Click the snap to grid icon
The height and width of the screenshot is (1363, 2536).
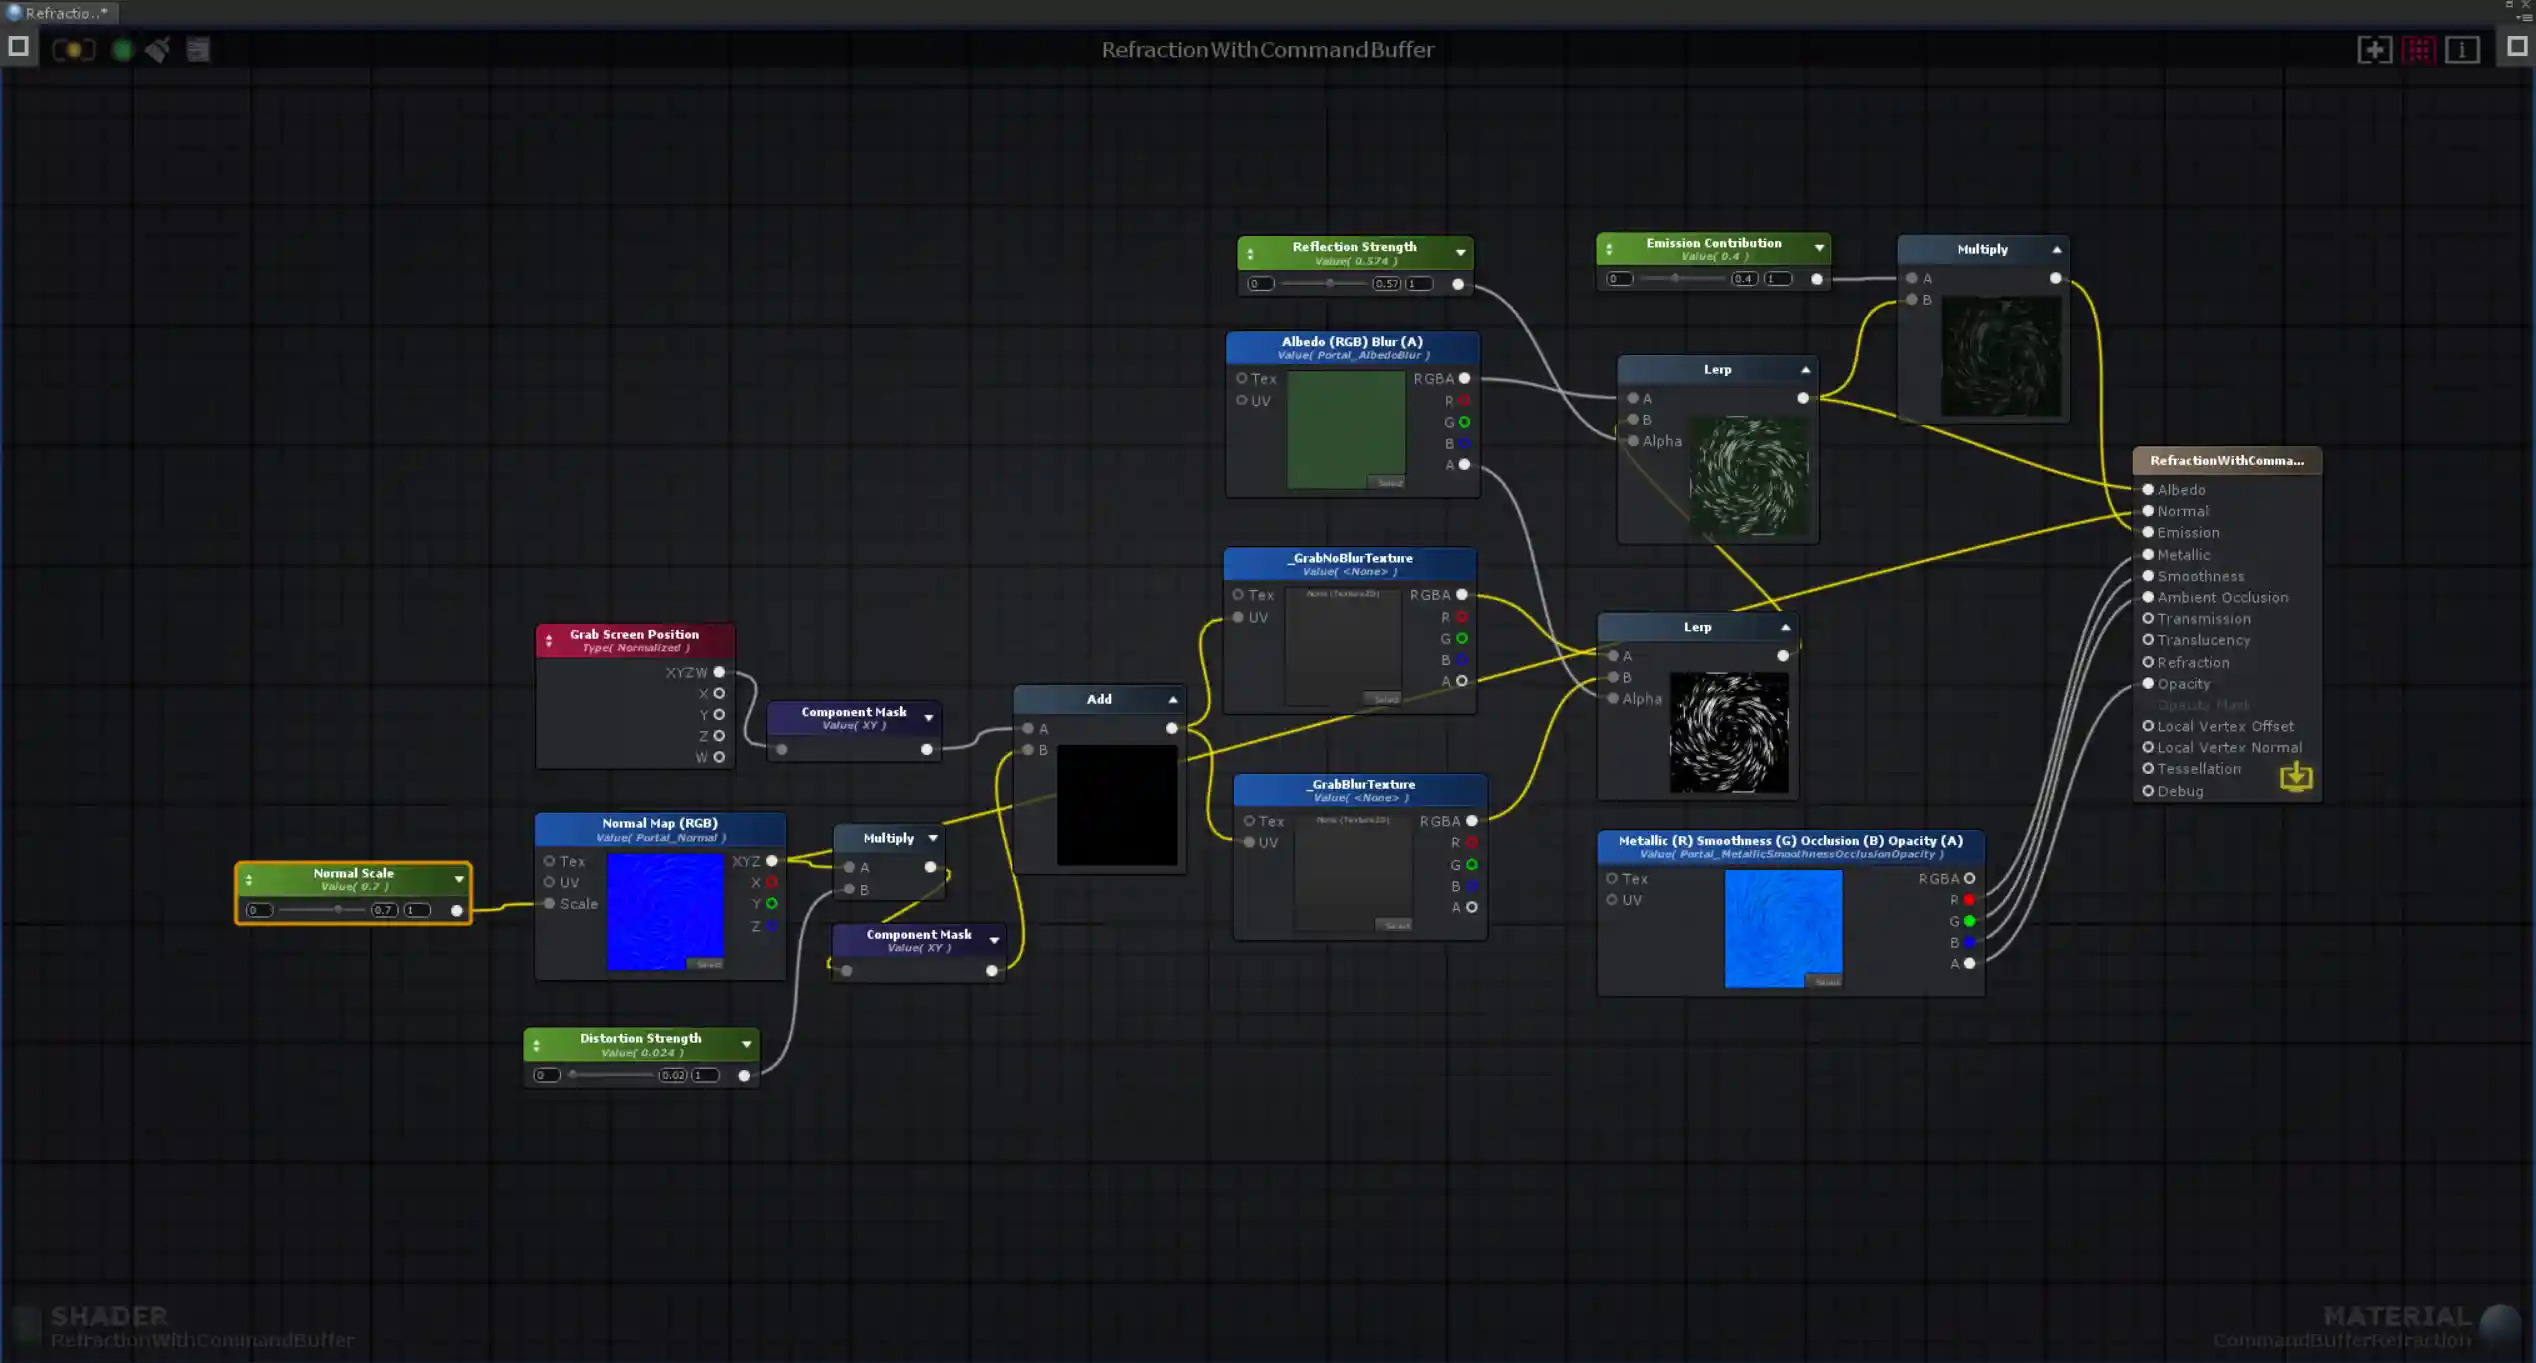coord(2421,49)
